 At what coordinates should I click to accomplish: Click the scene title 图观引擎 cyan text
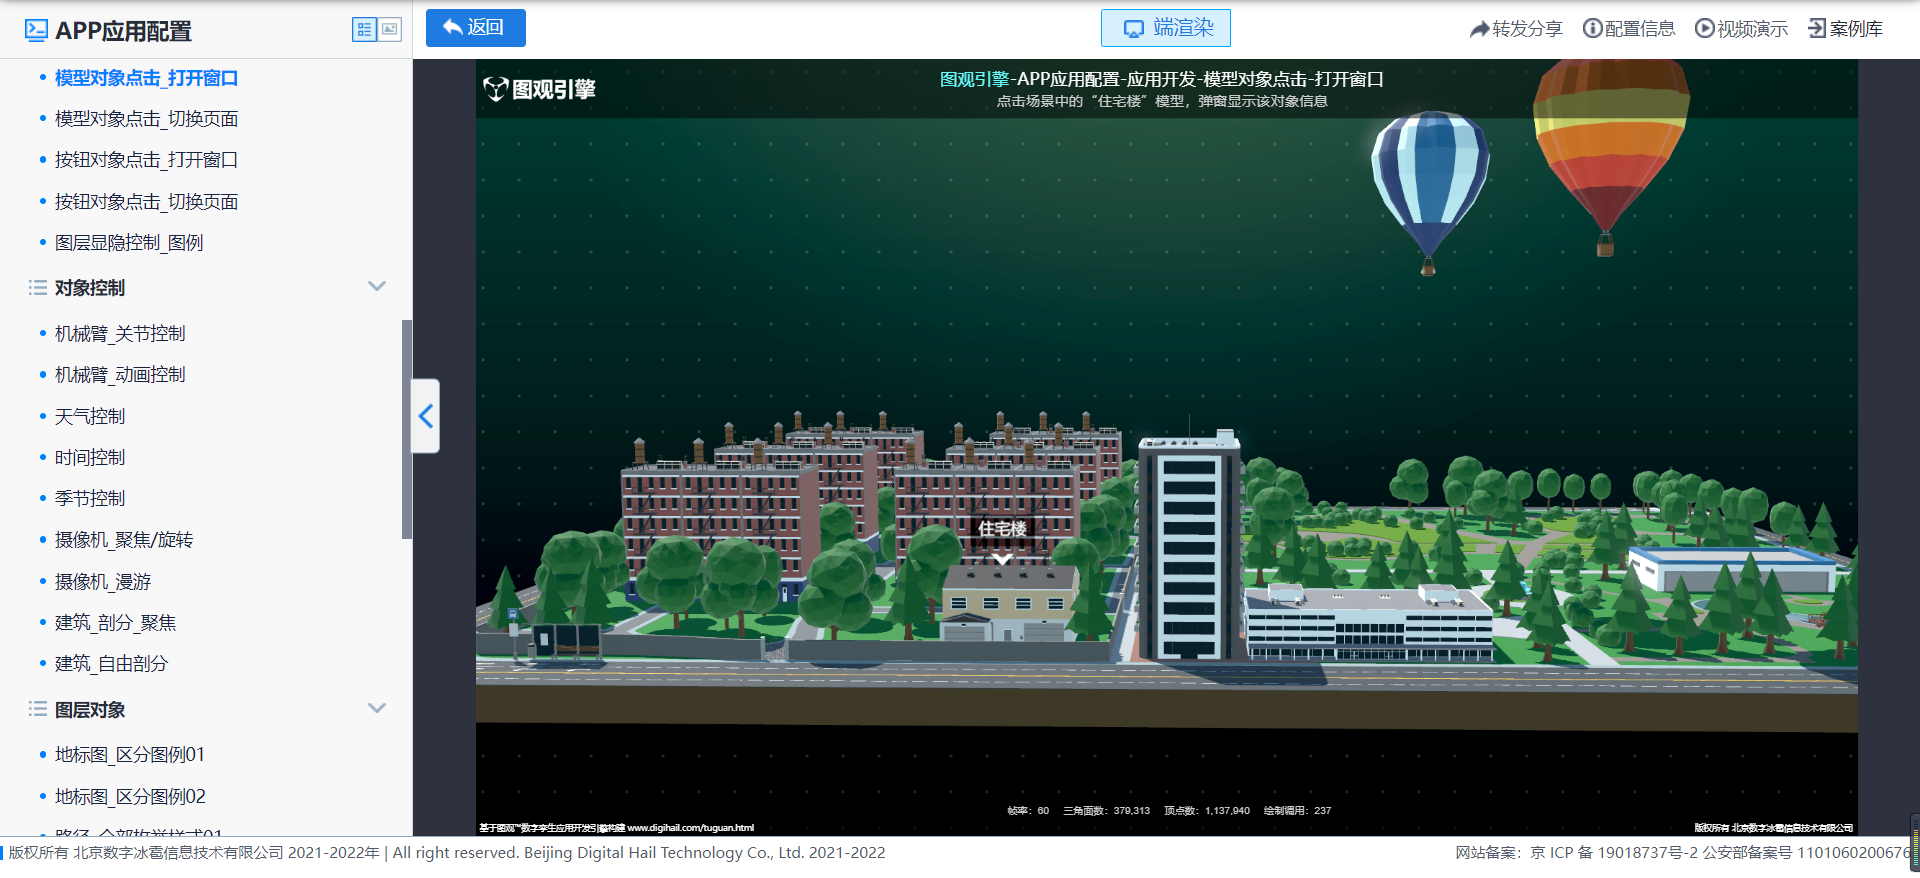coord(975,79)
